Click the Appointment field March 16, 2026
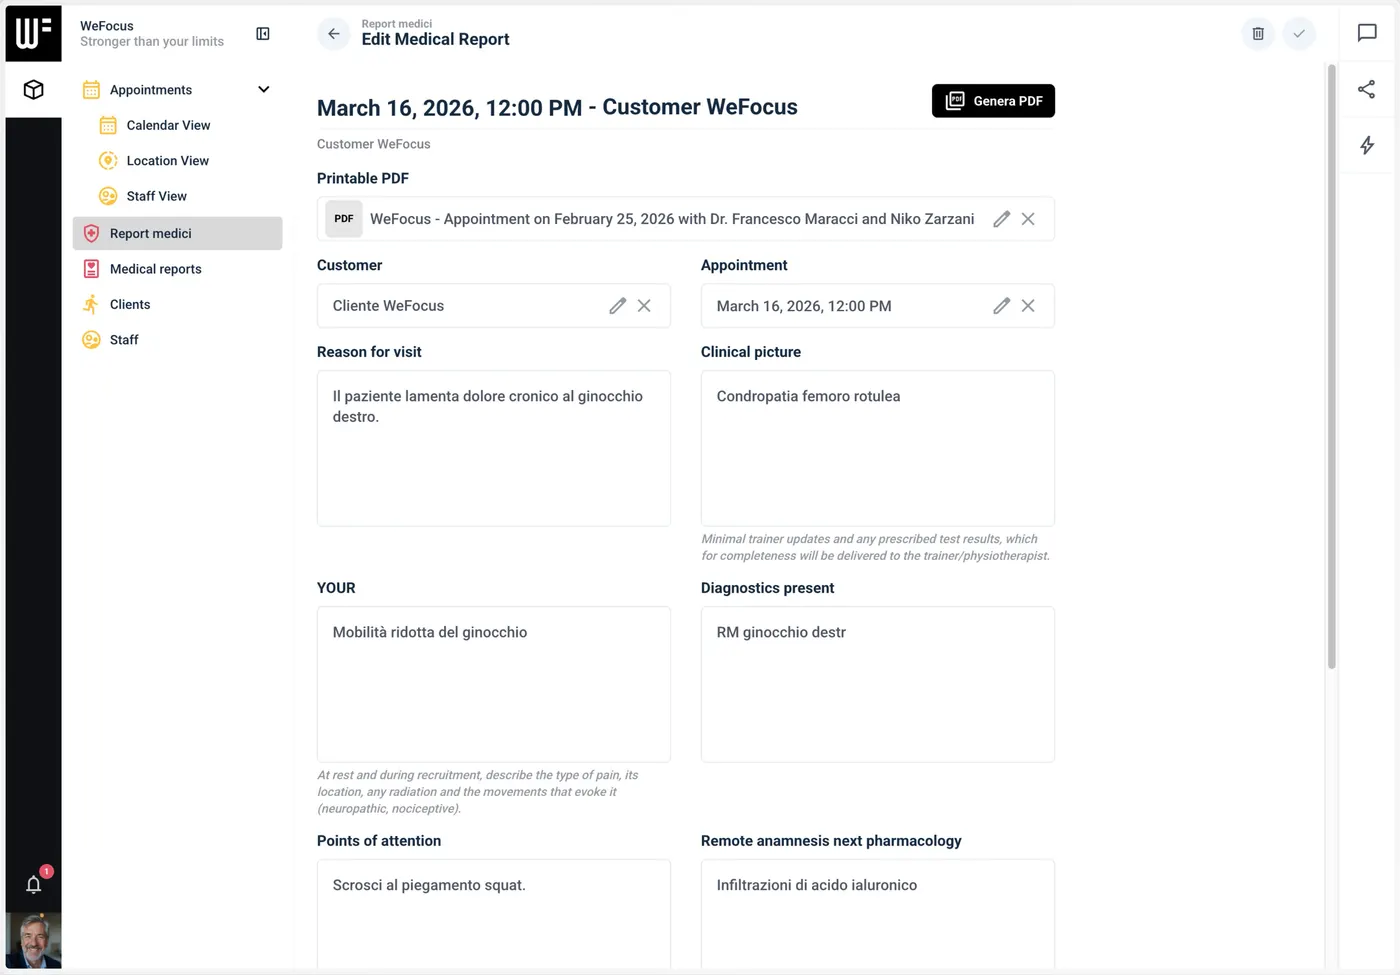The height and width of the screenshot is (975, 1400). point(878,306)
